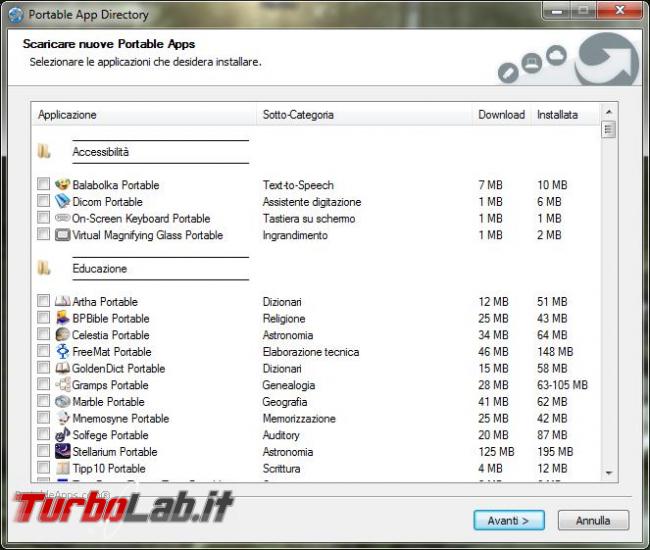Click the Portable App Directory title bar icon
Viewport: 650px width, 550px height.
(x=16, y=15)
